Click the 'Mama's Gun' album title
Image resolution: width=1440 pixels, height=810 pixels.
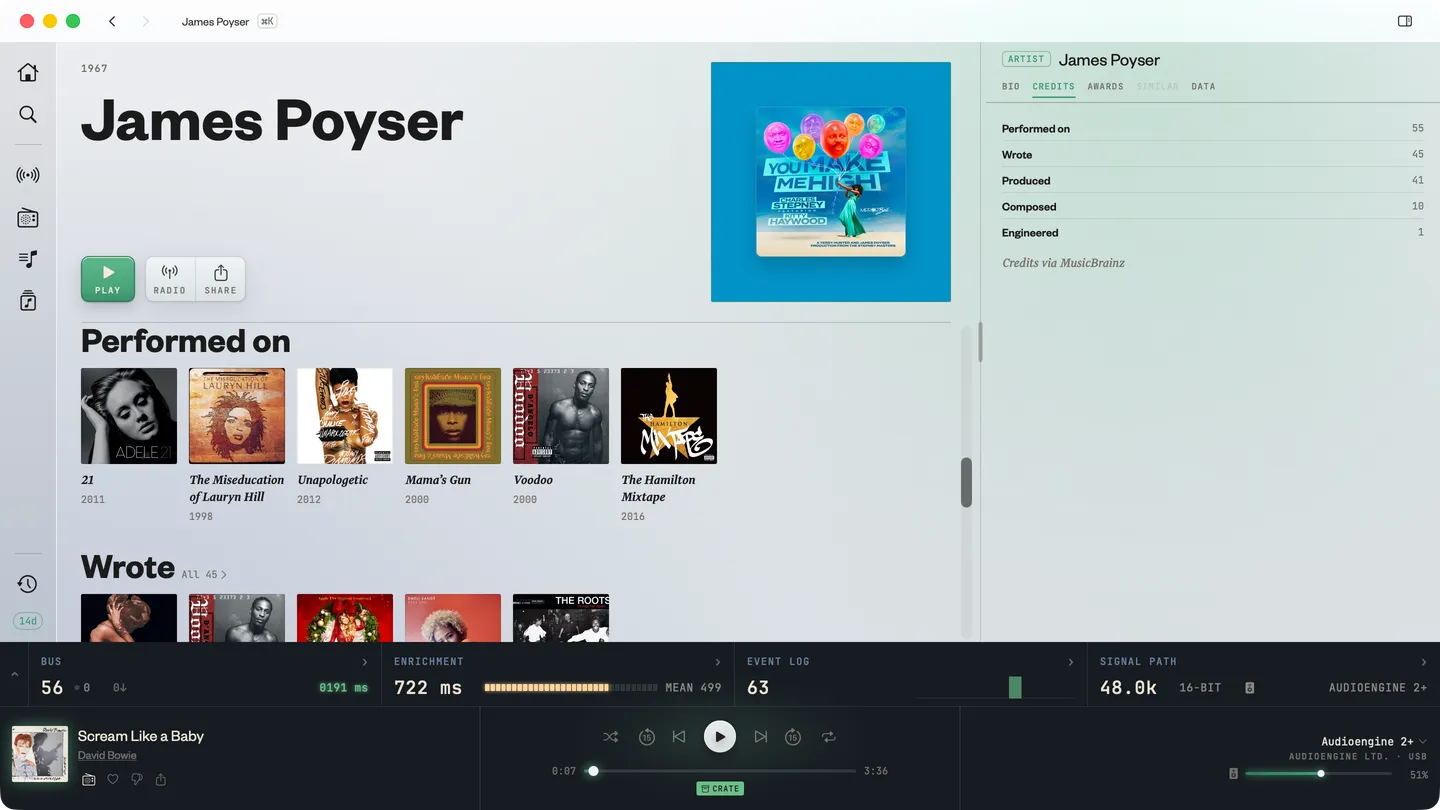point(438,480)
